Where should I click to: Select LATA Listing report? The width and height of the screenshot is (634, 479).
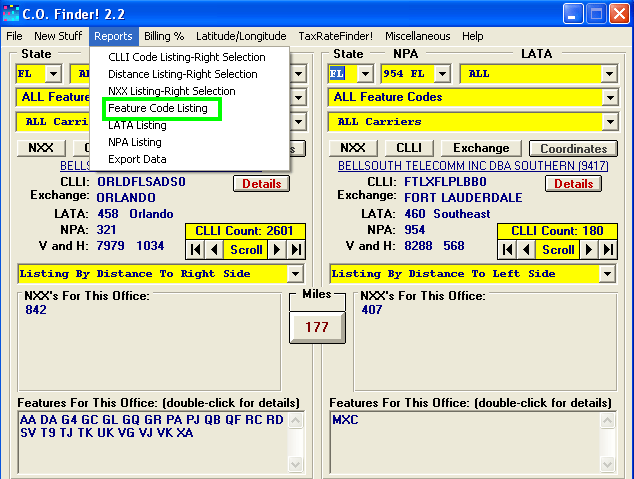click(189, 125)
